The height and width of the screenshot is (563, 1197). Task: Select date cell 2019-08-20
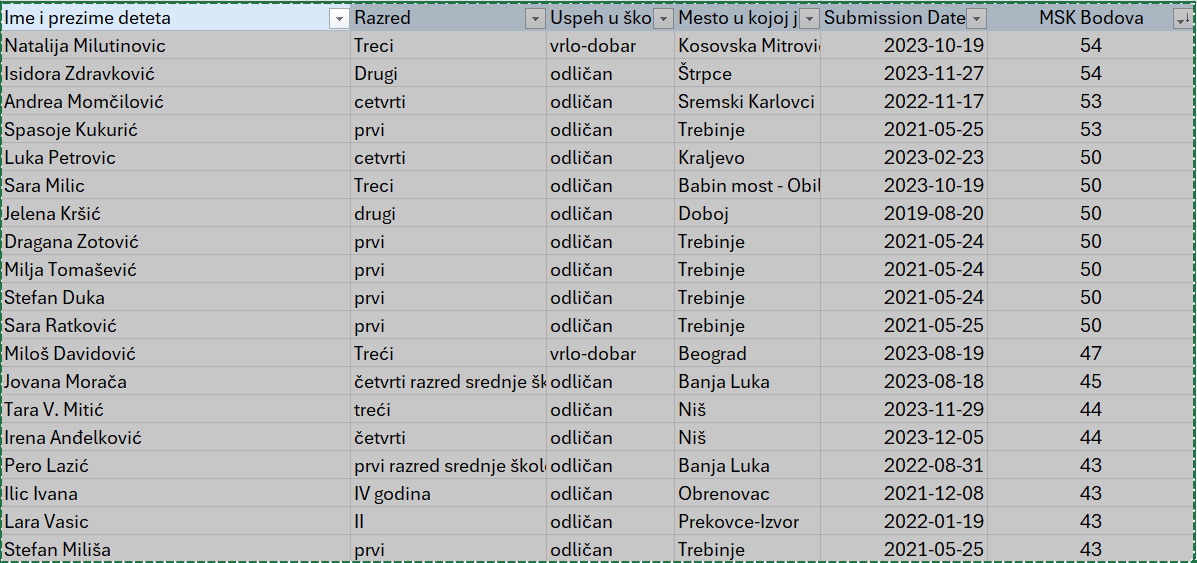(932, 214)
